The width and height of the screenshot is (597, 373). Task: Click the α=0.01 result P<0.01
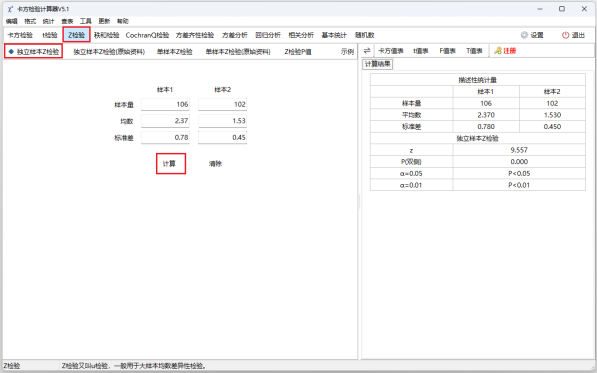coord(519,185)
